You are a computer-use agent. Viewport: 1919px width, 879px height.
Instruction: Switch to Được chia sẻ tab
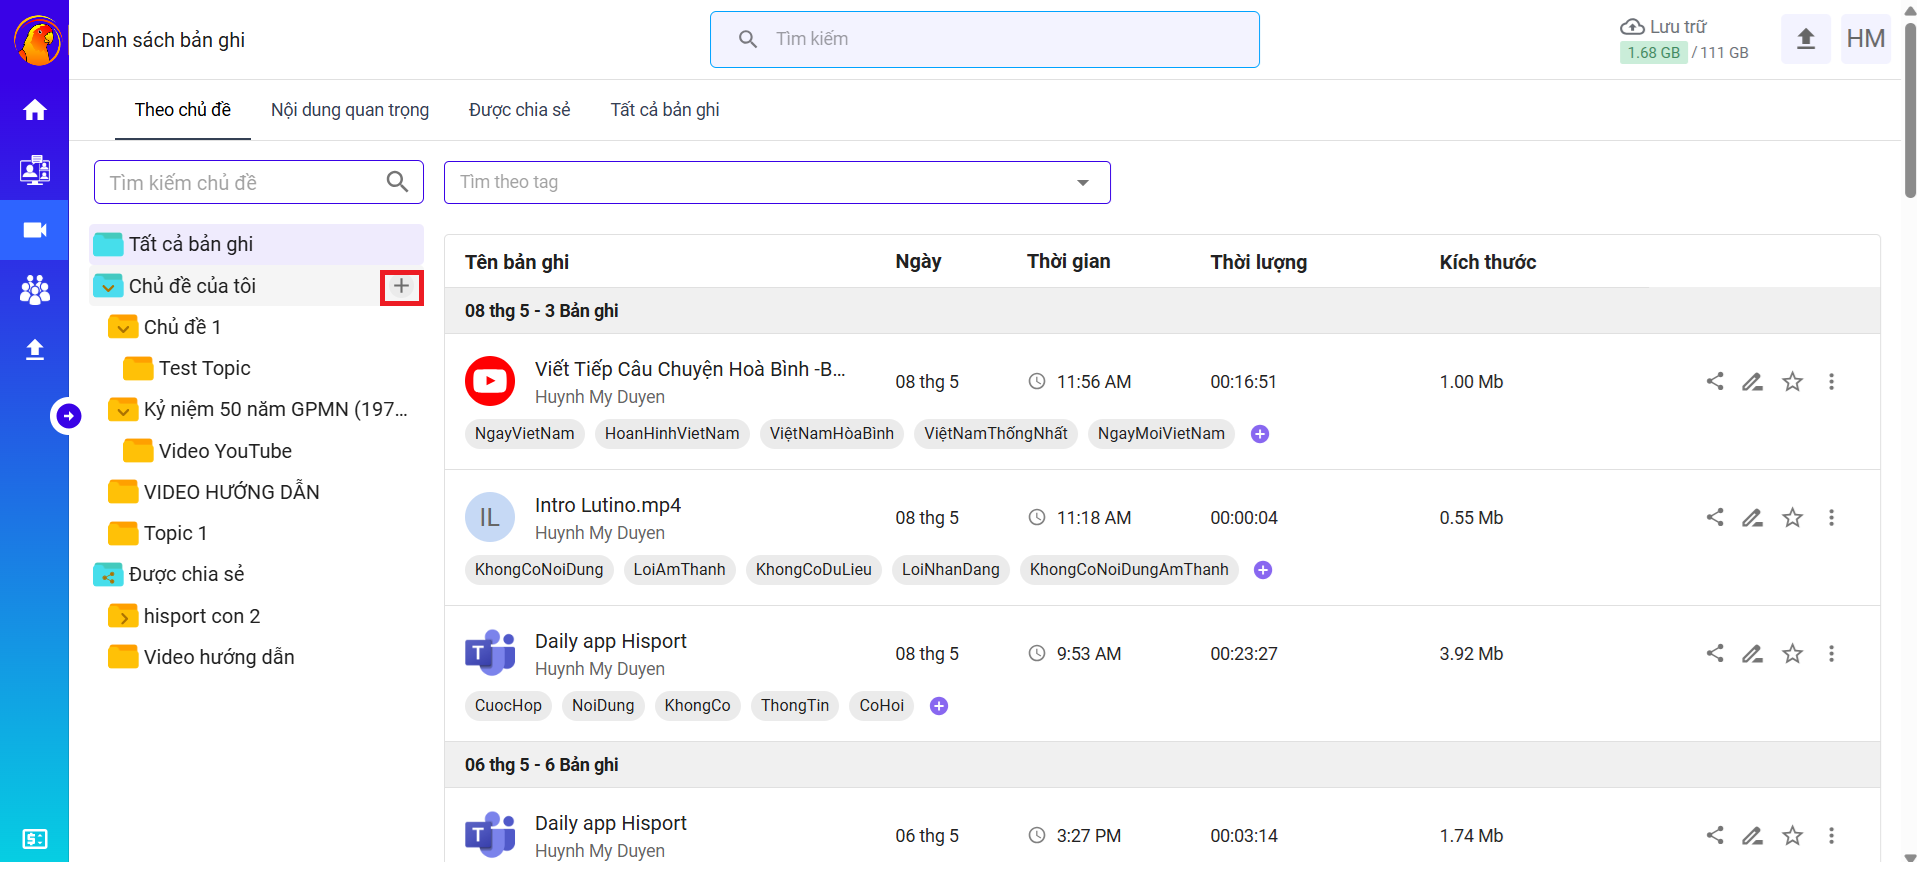click(x=519, y=110)
